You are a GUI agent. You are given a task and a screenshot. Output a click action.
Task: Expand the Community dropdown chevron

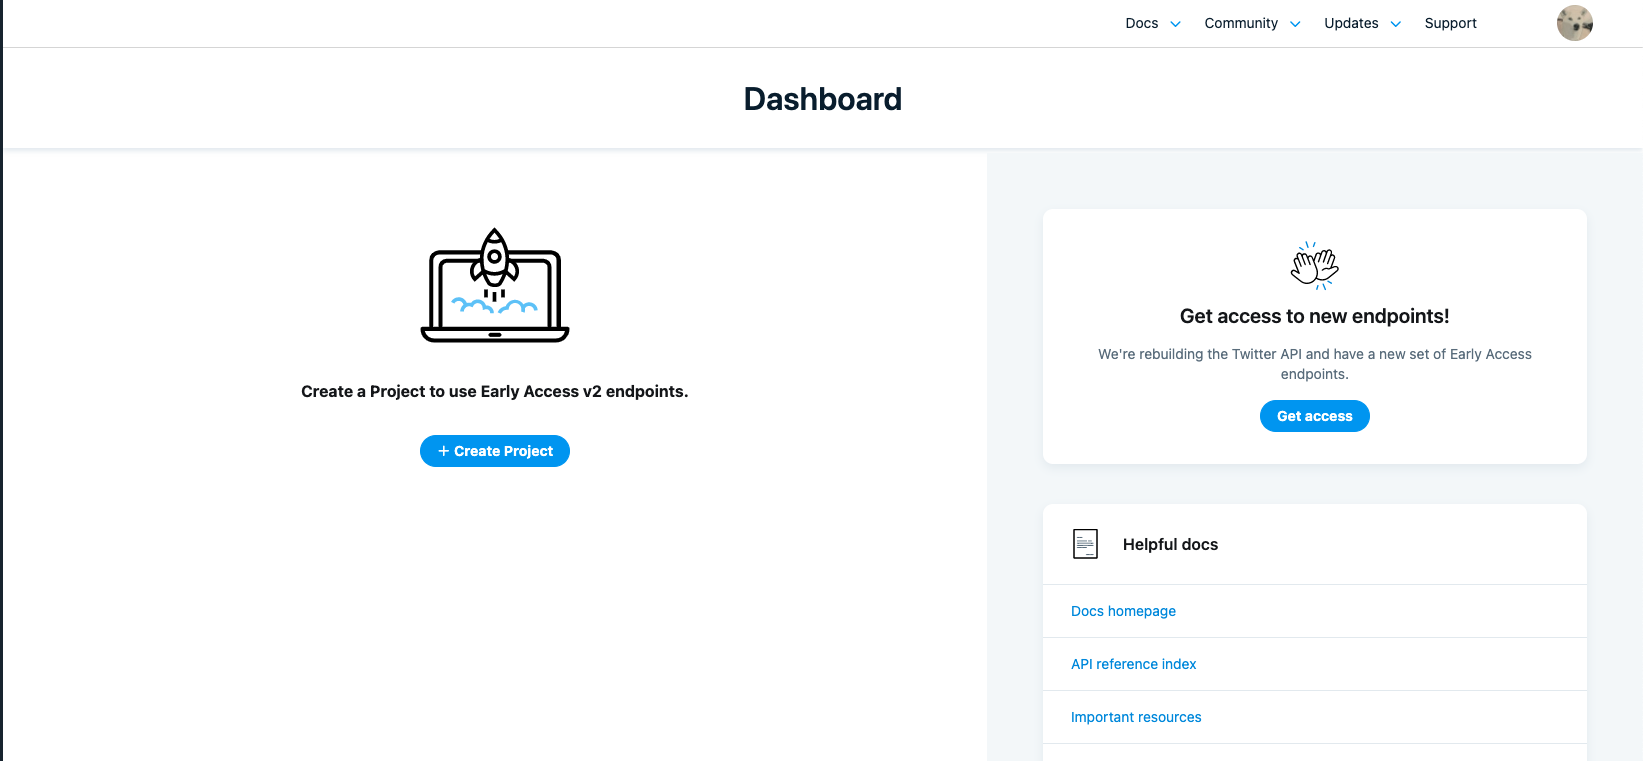(x=1295, y=24)
